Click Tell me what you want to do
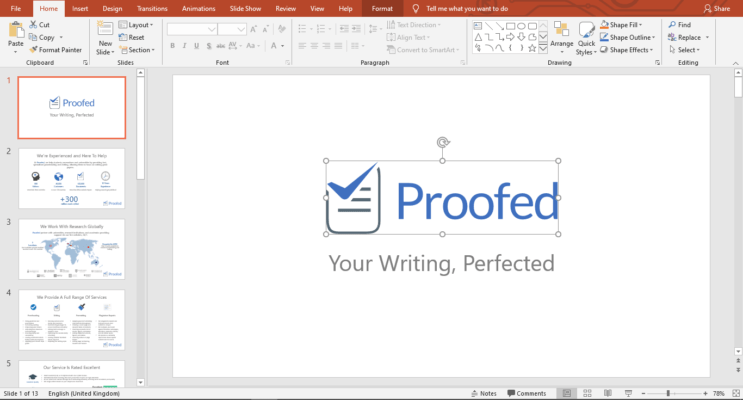 coord(467,9)
